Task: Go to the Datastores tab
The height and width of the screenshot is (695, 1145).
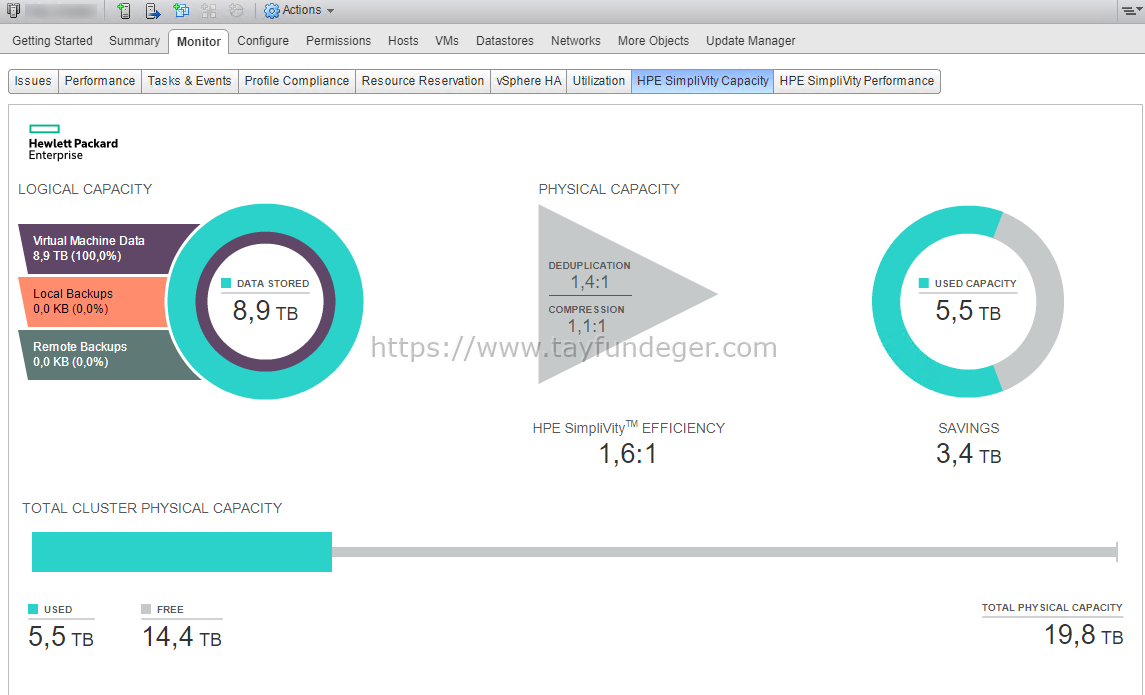Action: [505, 41]
